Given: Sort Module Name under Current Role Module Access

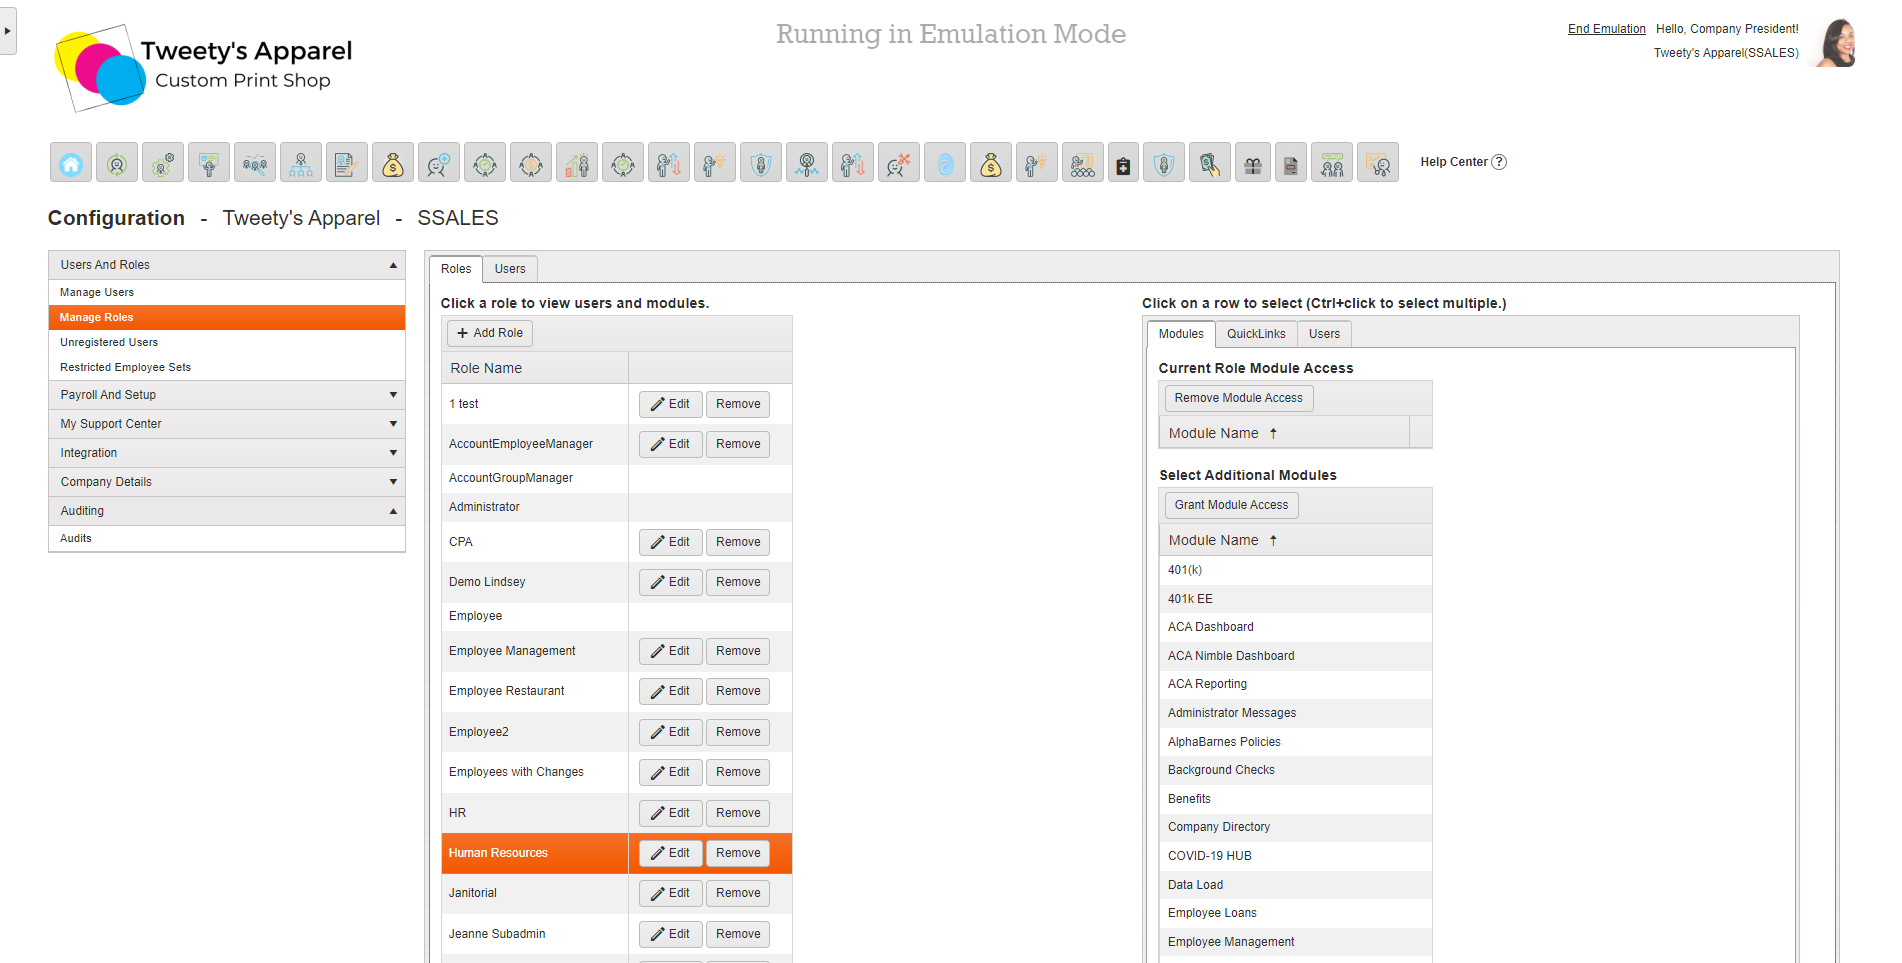Looking at the screenshot, I should click(x=1284, y=433).
